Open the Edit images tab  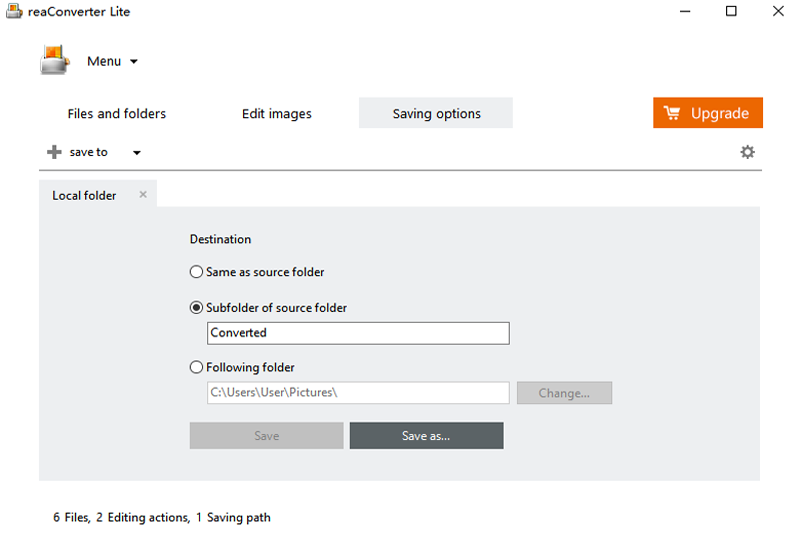[x=277, y=114]
